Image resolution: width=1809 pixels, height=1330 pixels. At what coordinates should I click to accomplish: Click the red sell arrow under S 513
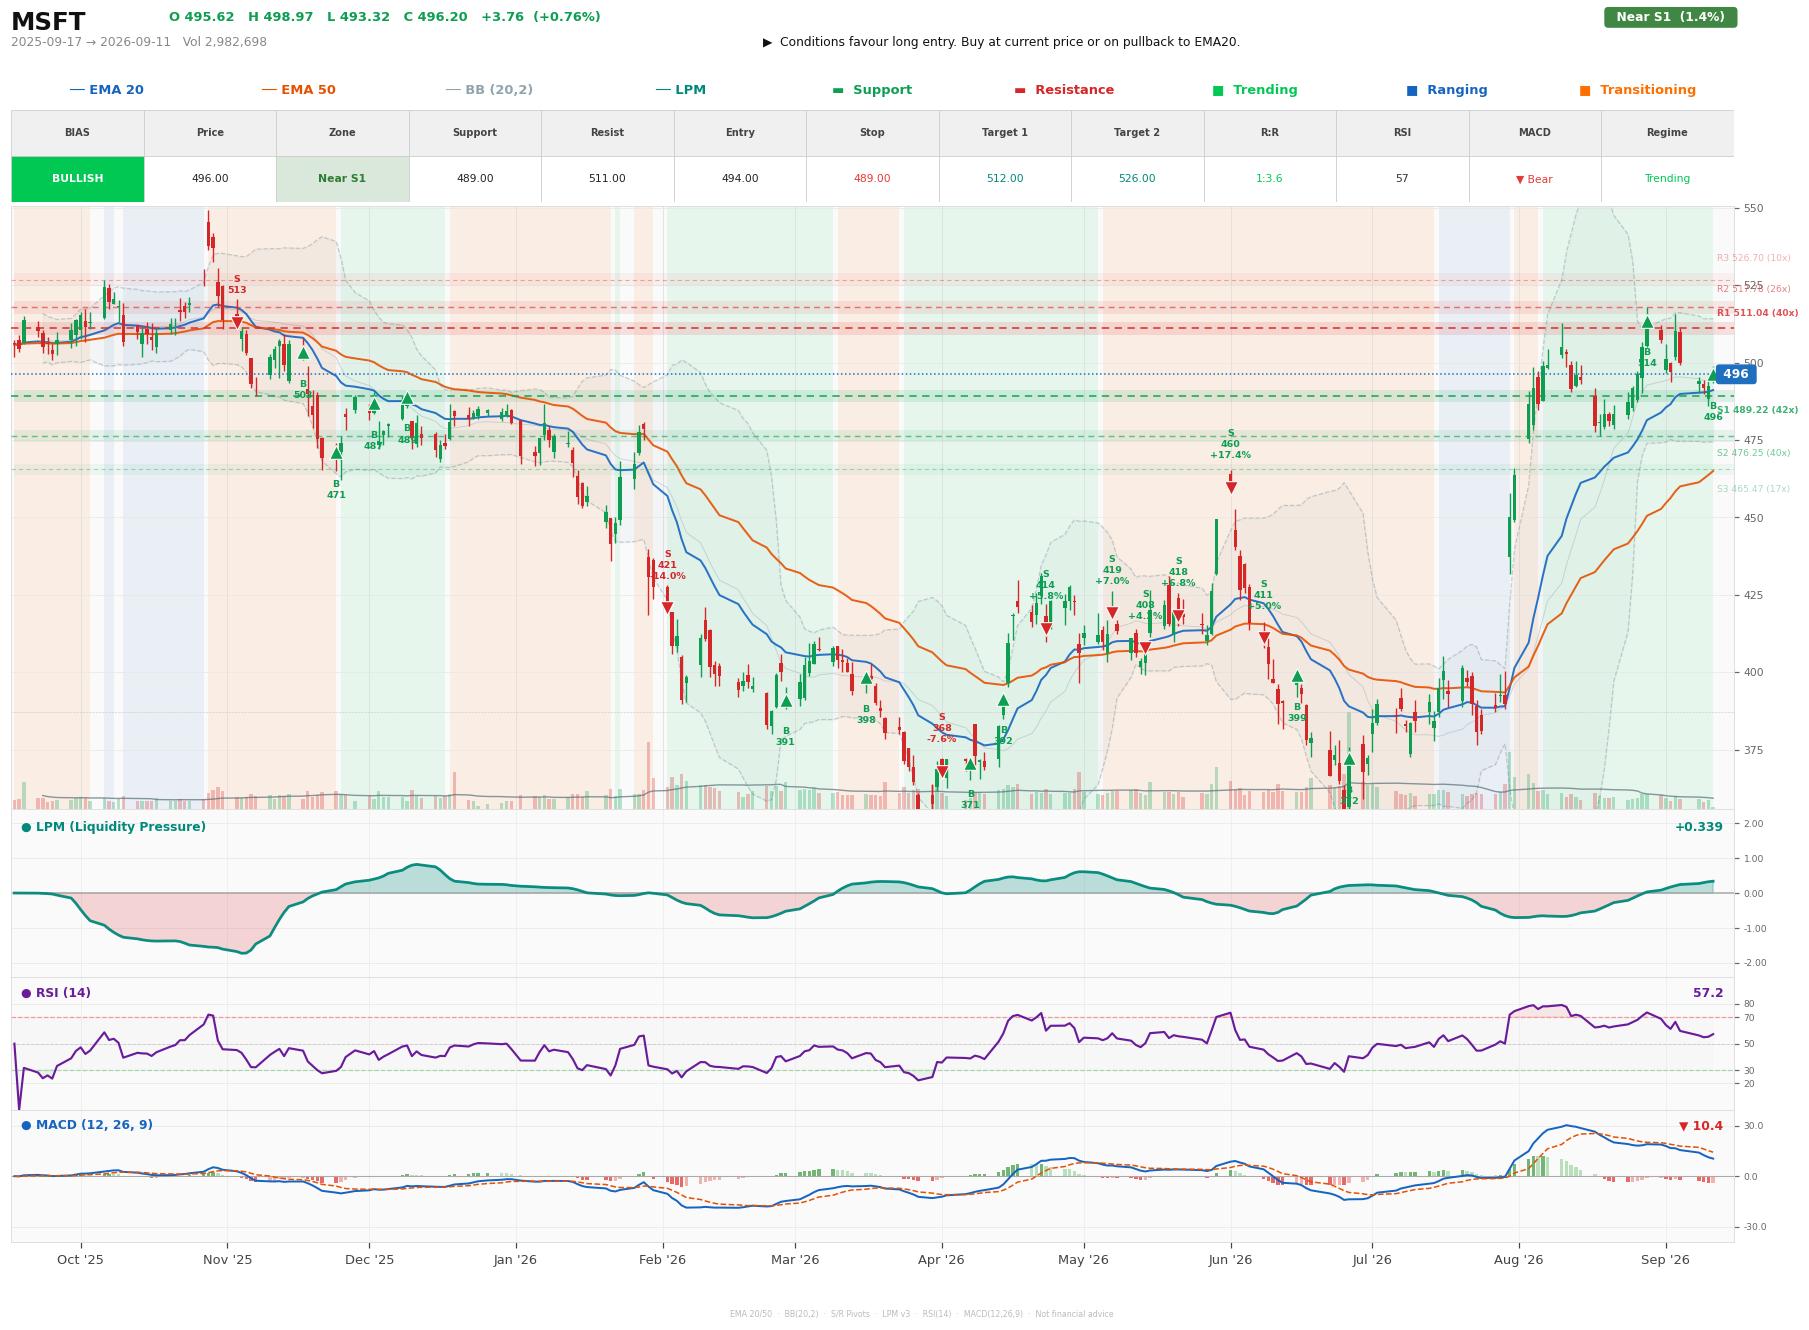(237, 322)
